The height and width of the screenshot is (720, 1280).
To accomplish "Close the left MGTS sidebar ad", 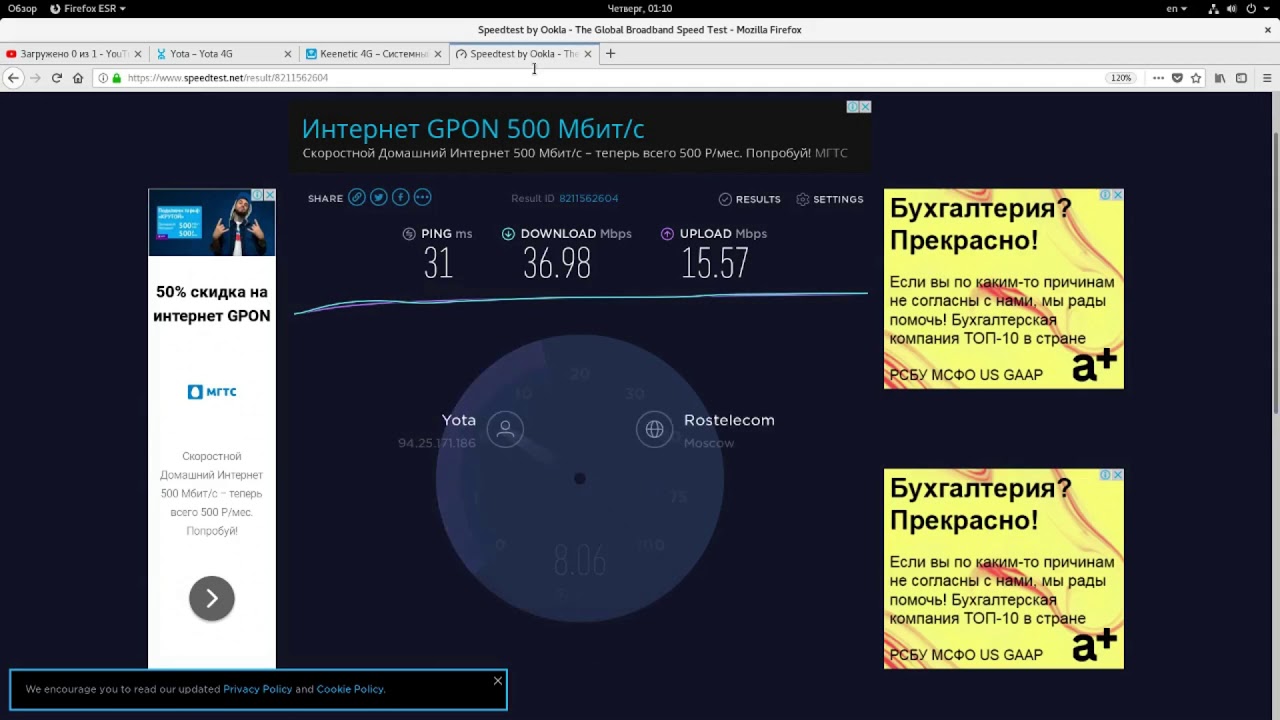I will click(x=269, y=195).
